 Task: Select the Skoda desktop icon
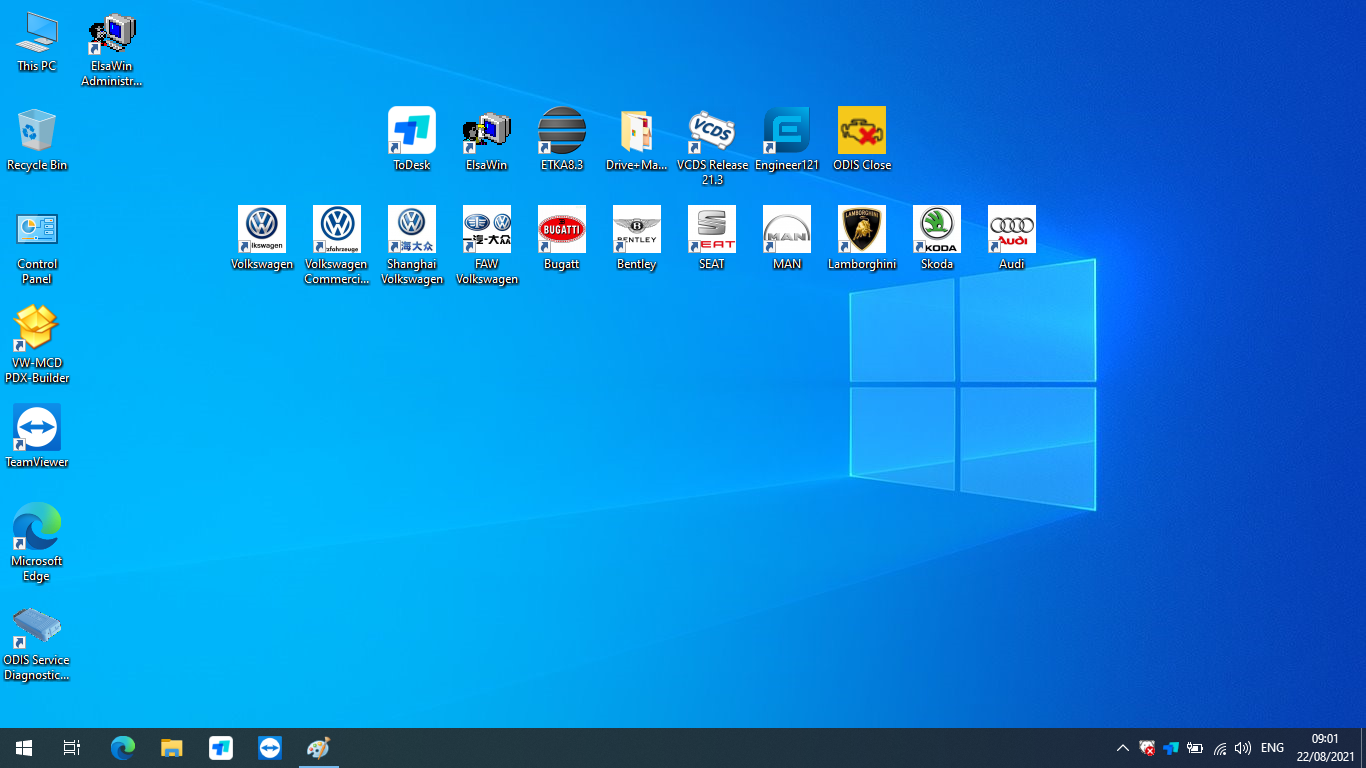point(936,230)
